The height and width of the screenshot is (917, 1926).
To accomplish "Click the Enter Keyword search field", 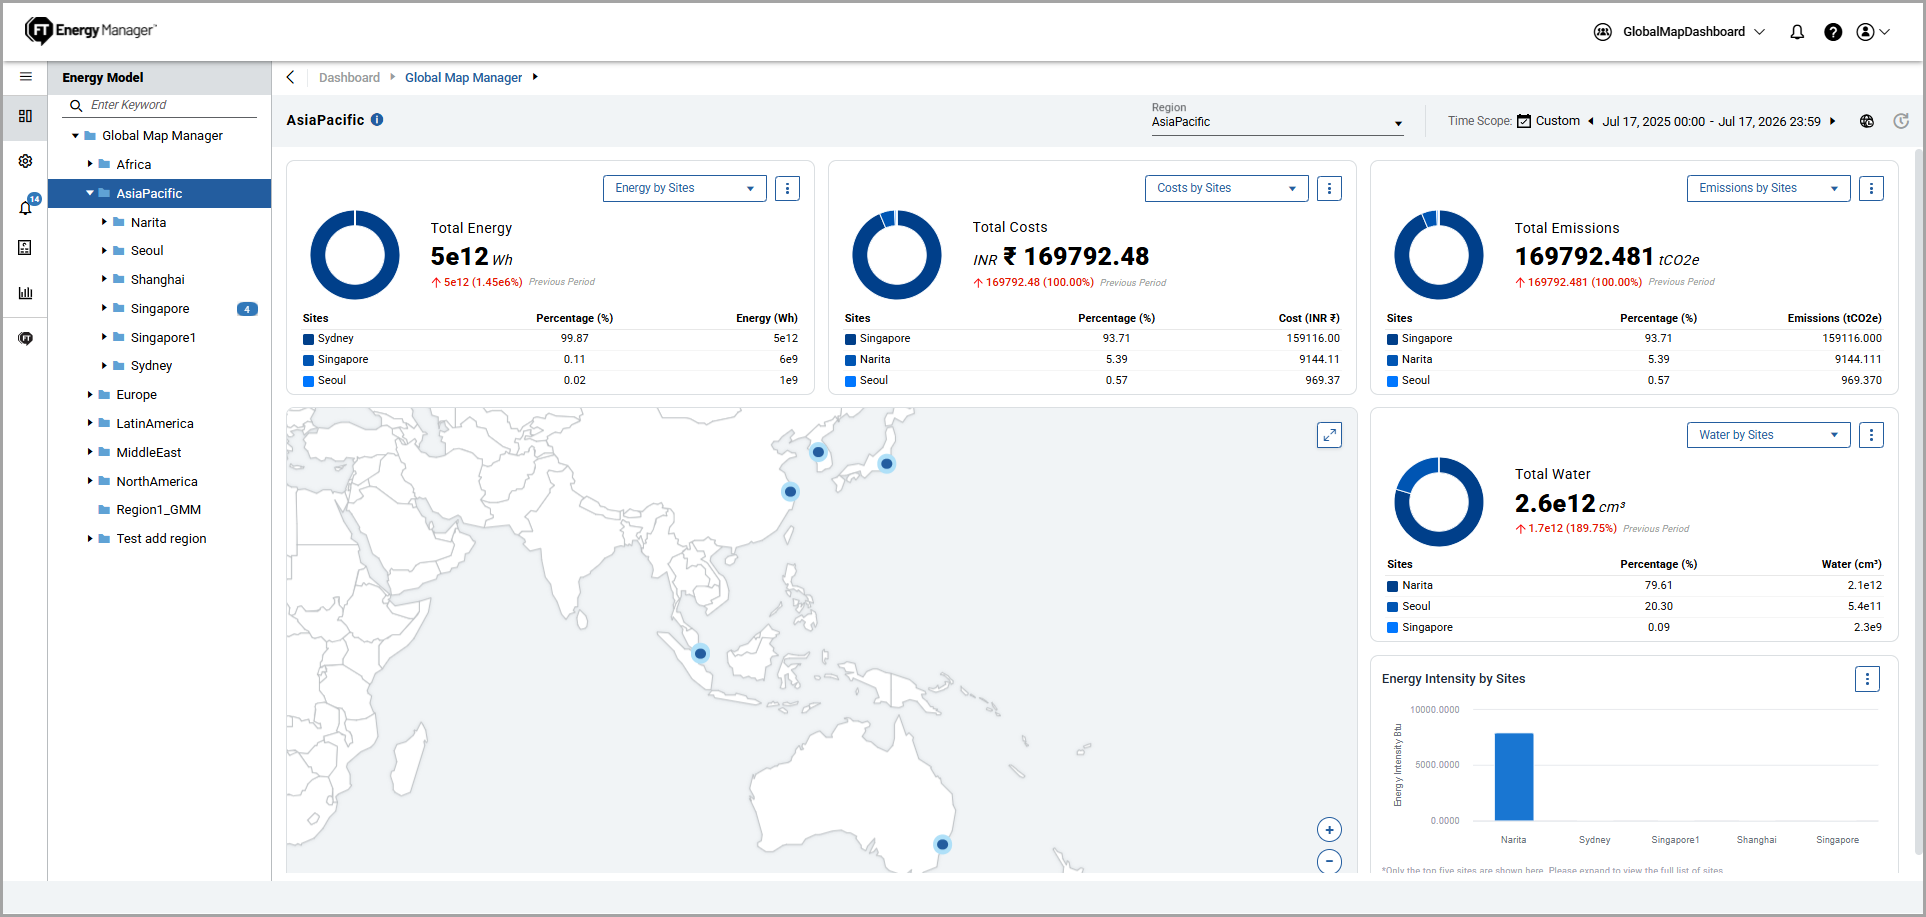I will tap(170, 105).
